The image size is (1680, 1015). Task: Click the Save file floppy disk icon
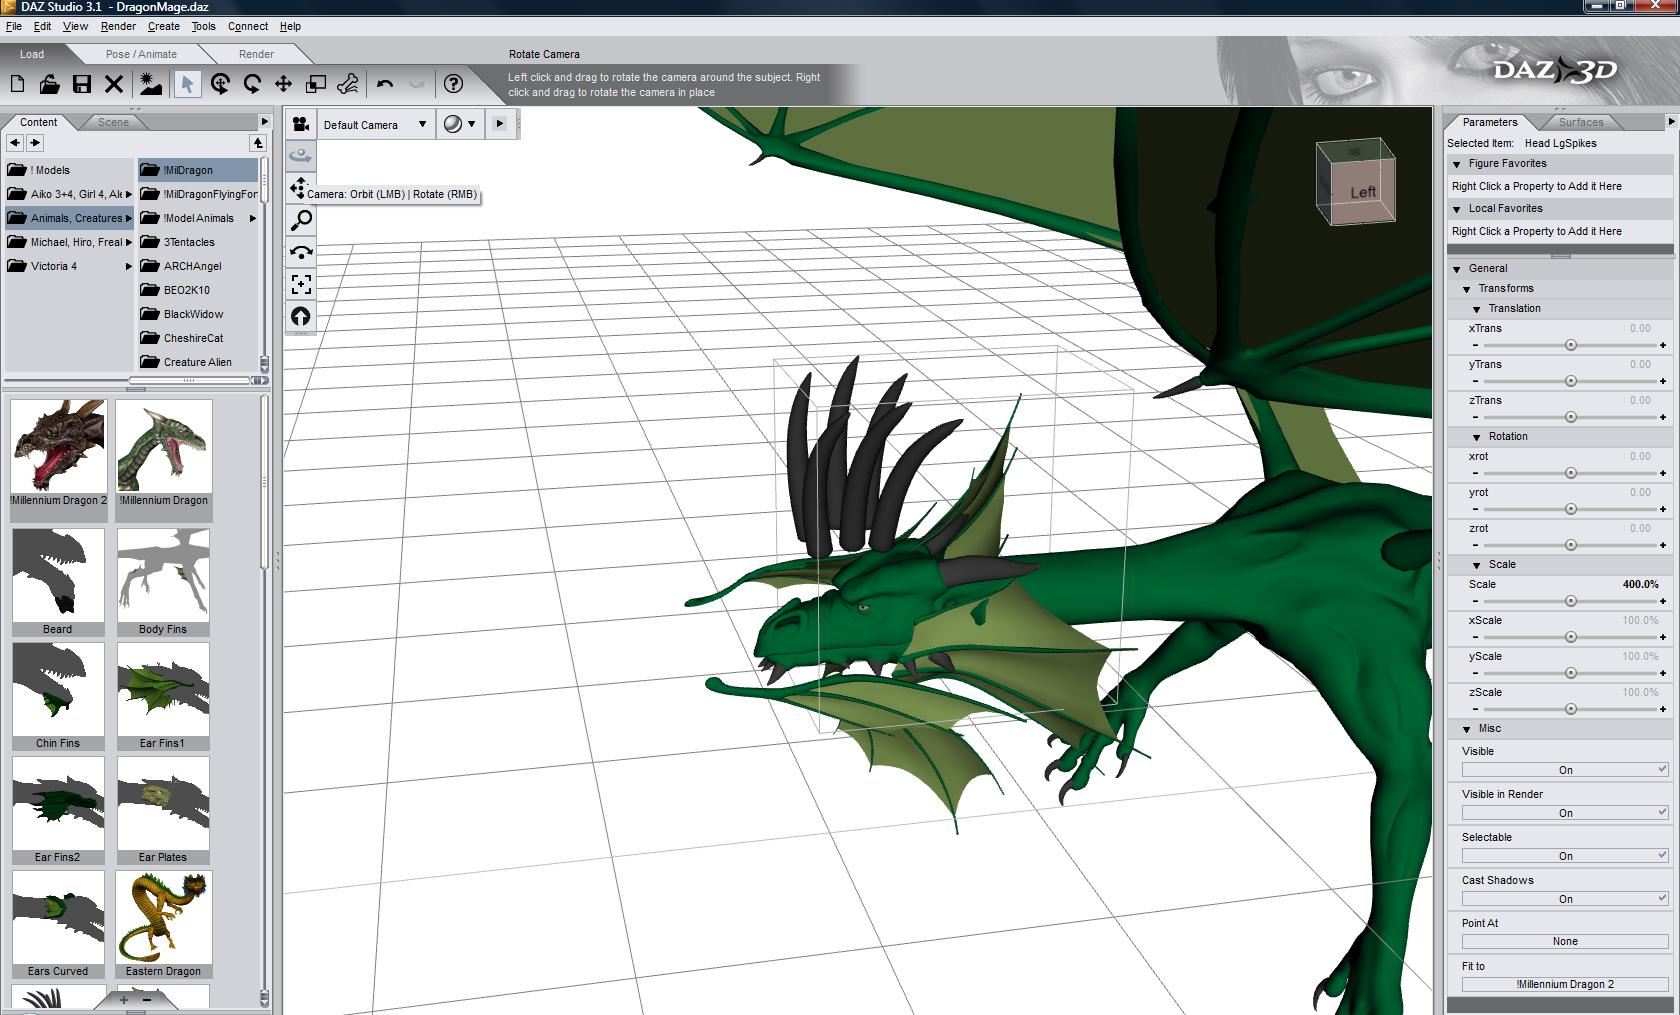coord(82,85)
